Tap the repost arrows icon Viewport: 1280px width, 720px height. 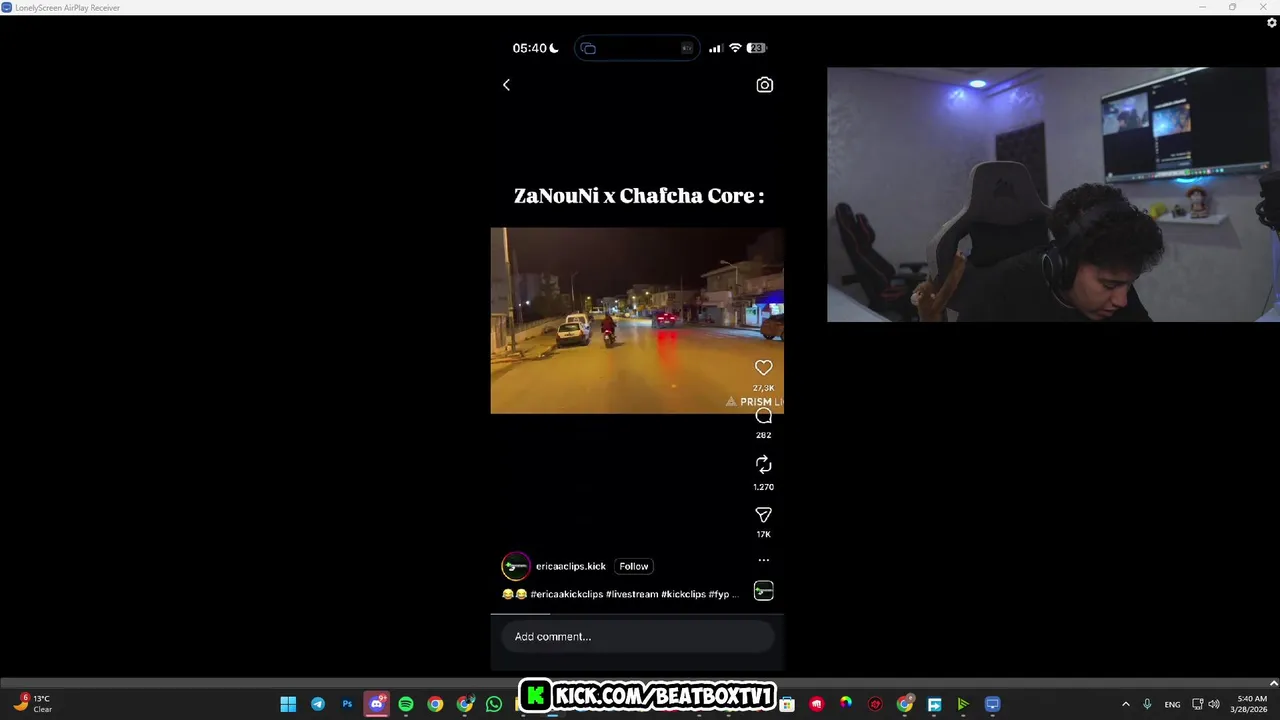tap(763, 465)
